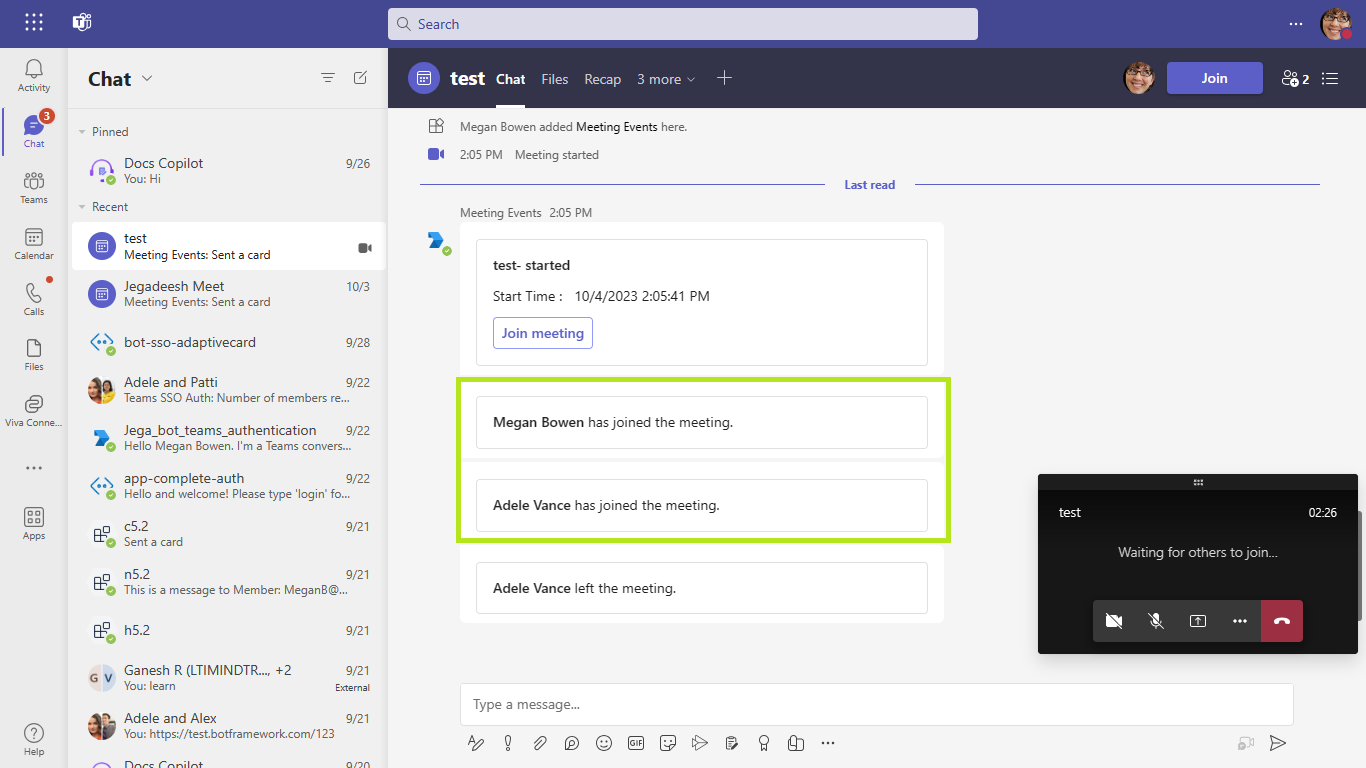Screen dimensions: 1366x768
Task: Switch to the Recap tab
Action: point(603,79)
